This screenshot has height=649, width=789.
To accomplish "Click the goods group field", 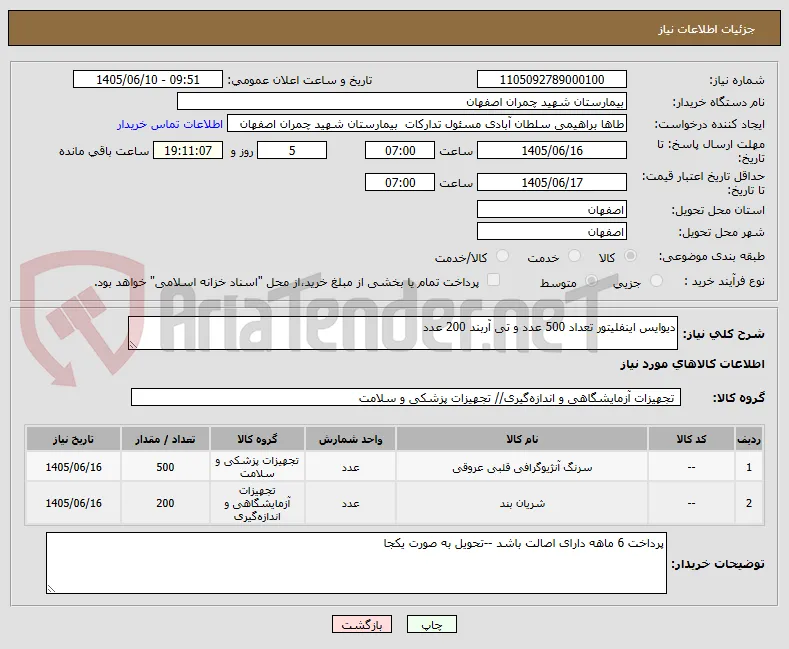I will (x=406, y=397).
